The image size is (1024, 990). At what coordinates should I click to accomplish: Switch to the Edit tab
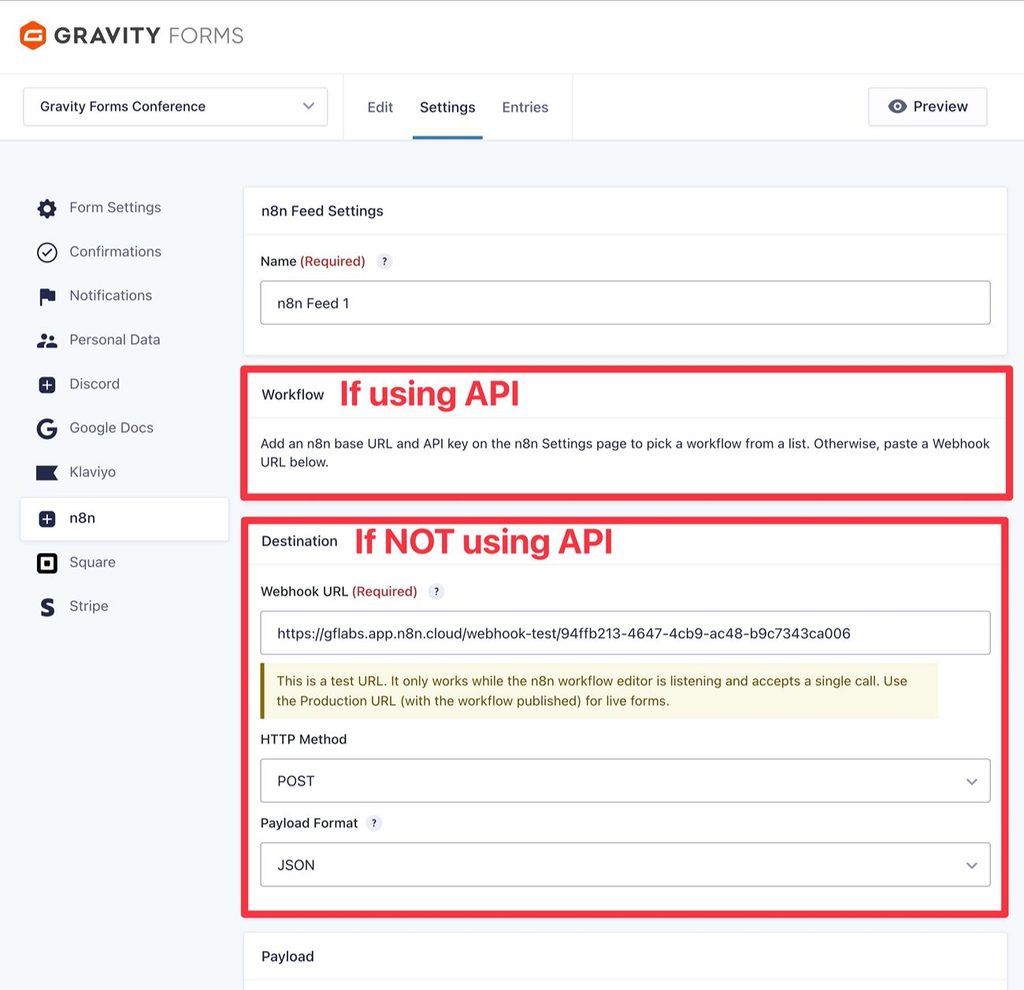[380, 107]
